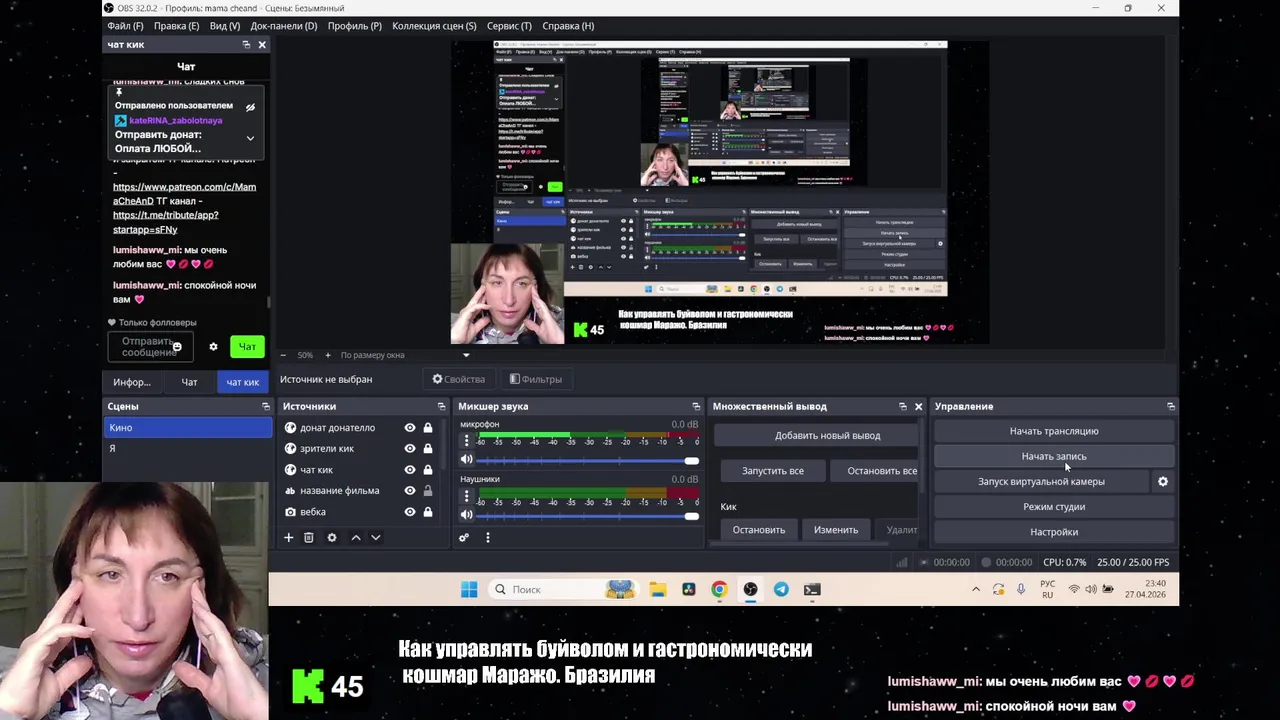Open preview scaling dropdown По размеру окна
This screenshot has width=1280, height=720.
coord(404,355)
